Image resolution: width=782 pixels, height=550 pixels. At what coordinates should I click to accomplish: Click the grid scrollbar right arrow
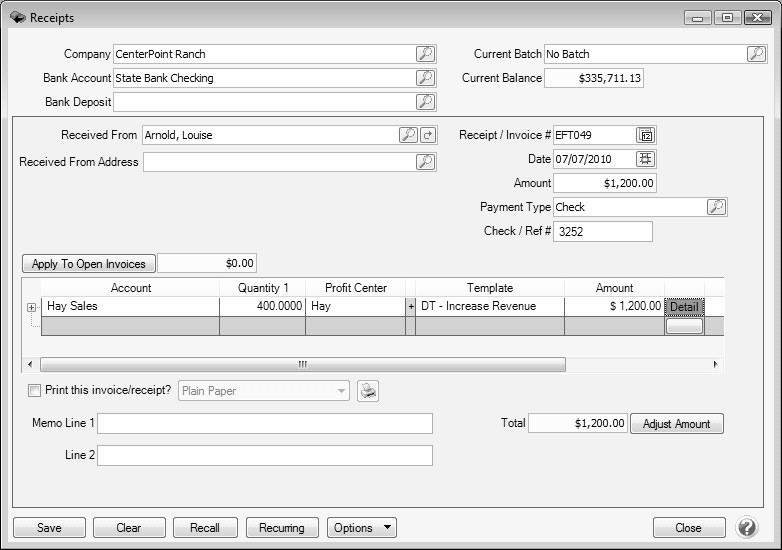point(716,365)
